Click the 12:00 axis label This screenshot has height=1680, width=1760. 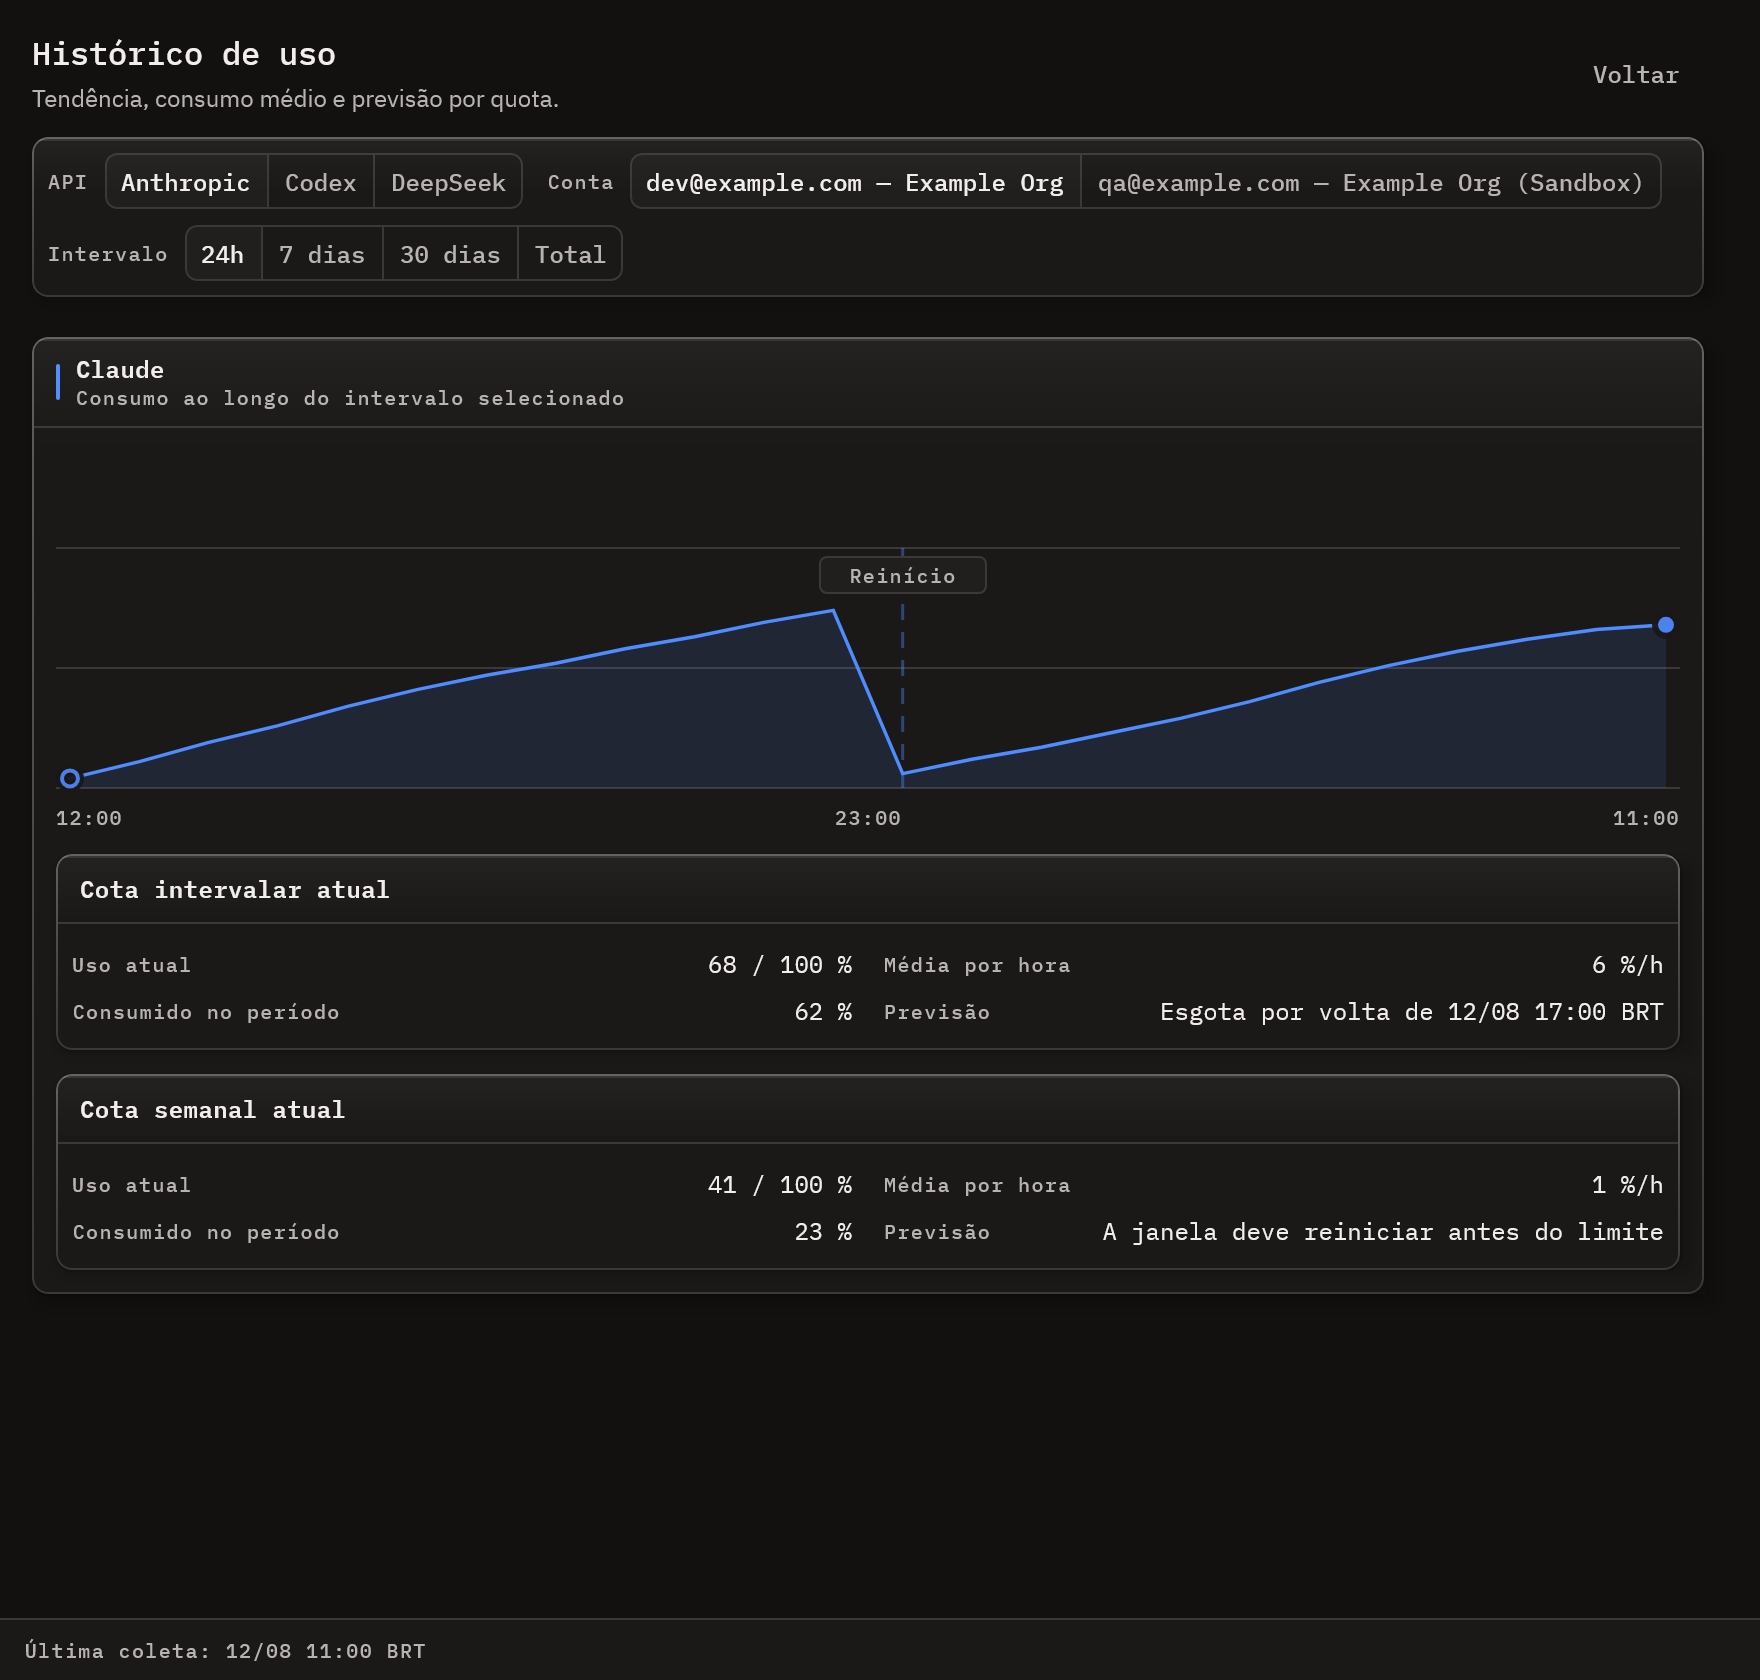pyautogui.click(x=89, y=818)
